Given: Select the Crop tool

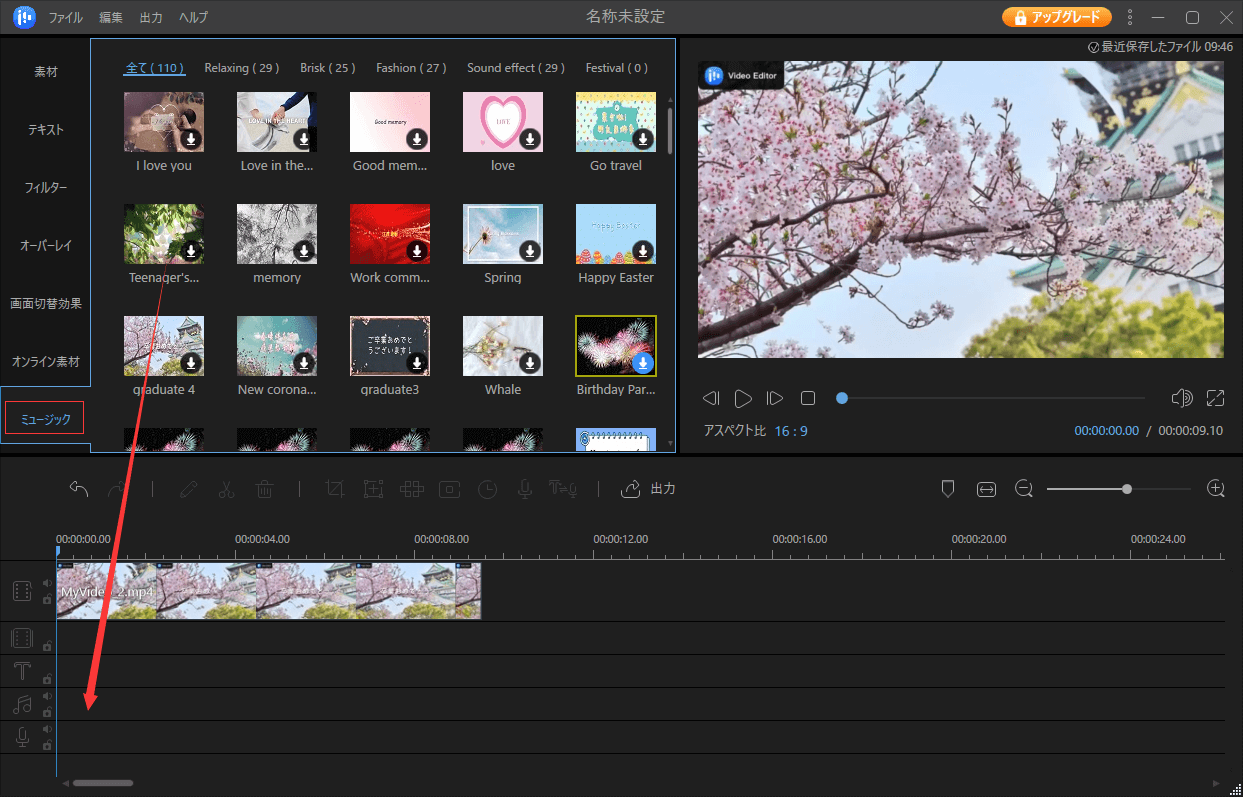Looking at the screenshot, I should pyautogui.click(x=335, y=489).
